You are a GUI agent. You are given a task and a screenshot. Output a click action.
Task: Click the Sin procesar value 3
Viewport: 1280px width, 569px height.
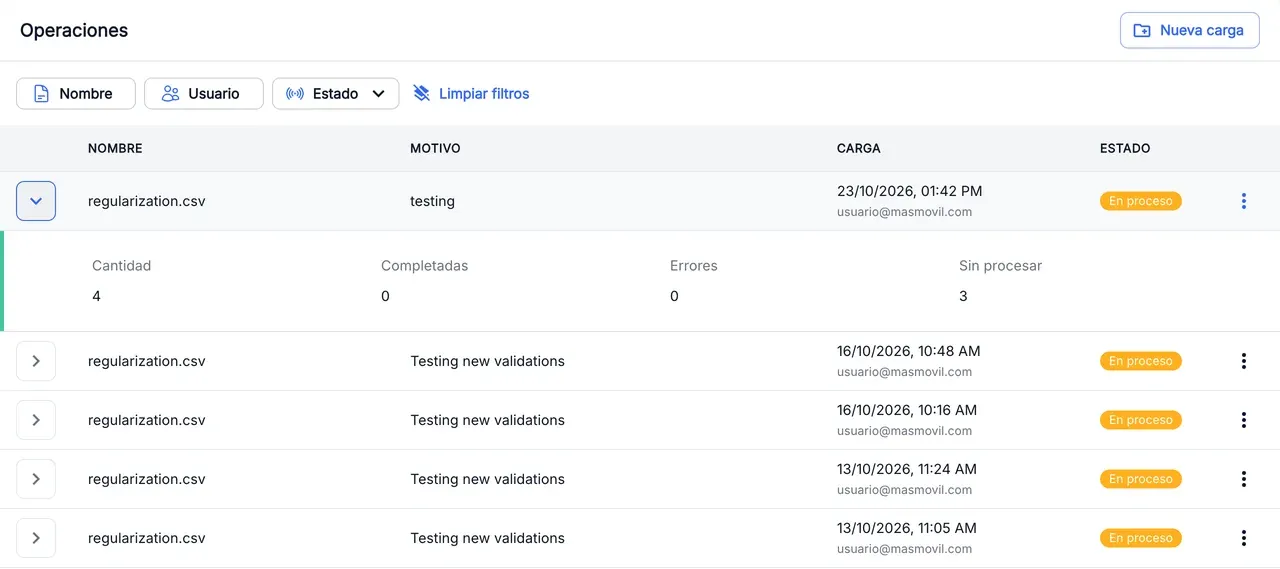(x=963, y=296)
